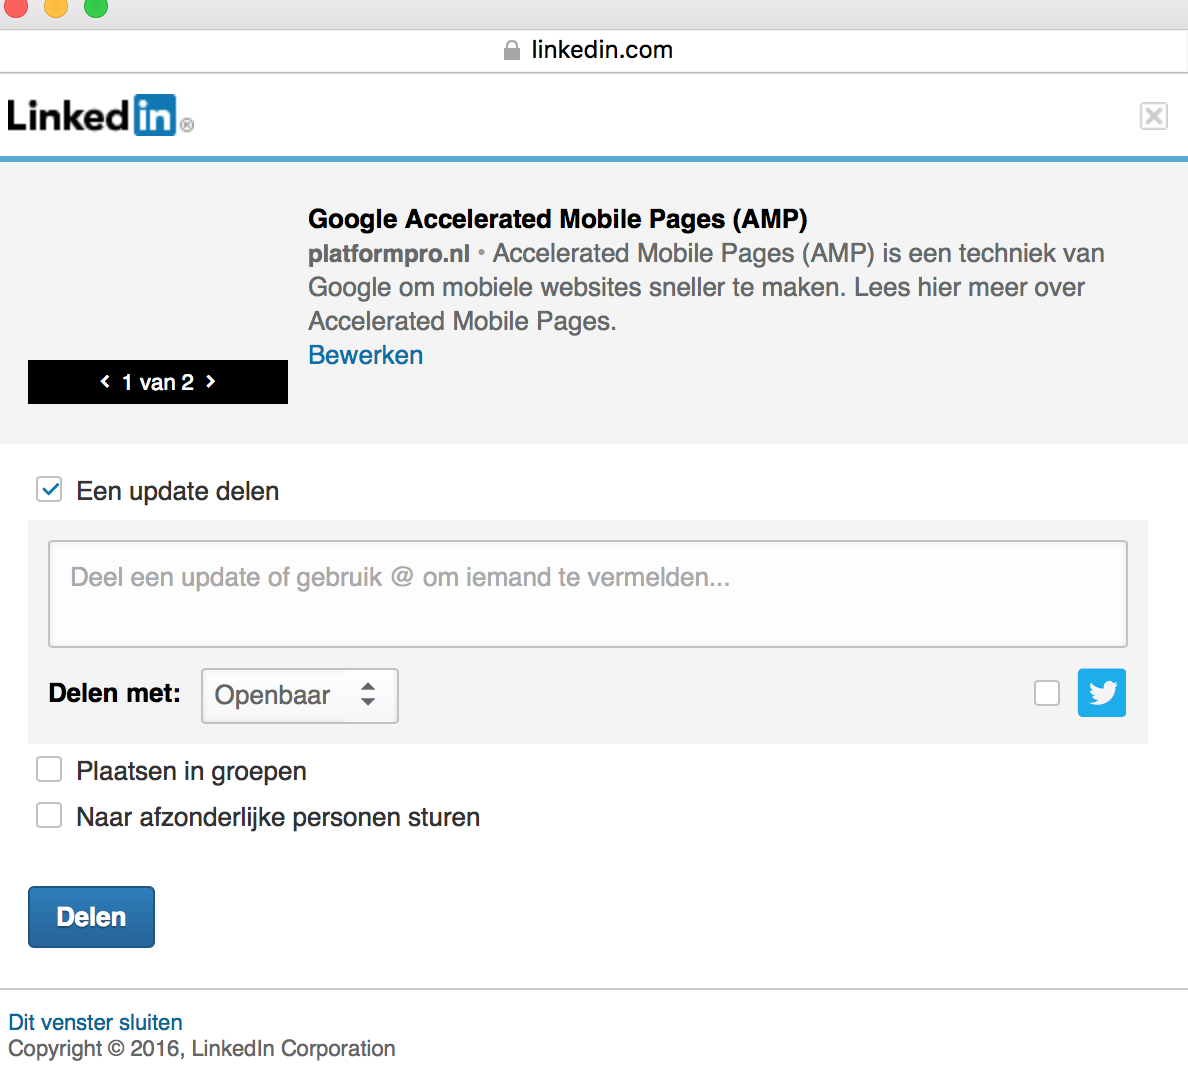Viewport: 1188px width, 1086px height.
Task: Enable the Twitter sharing checkbox
Action: coord(1047,693)
